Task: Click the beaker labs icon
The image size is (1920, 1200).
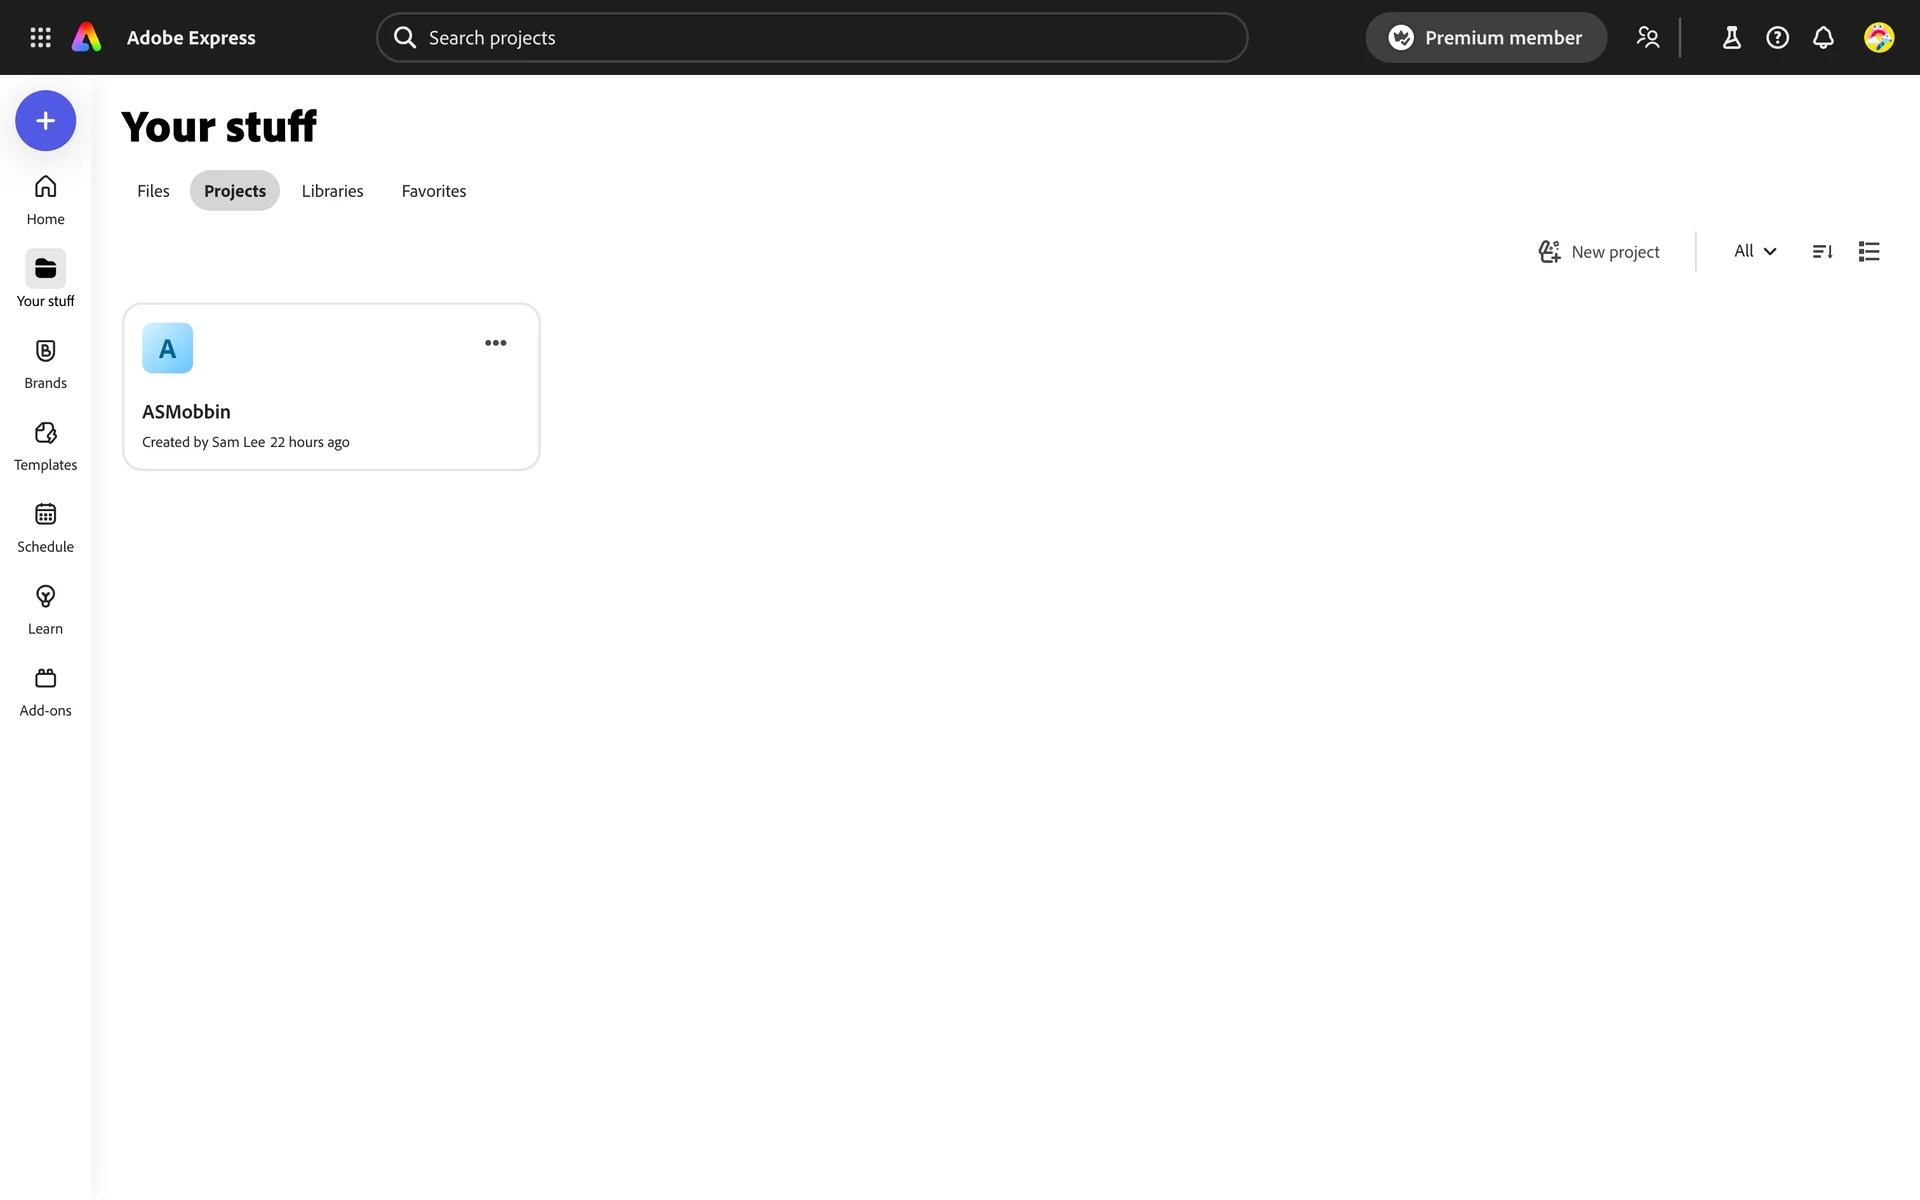Action: coord(1731,38)
